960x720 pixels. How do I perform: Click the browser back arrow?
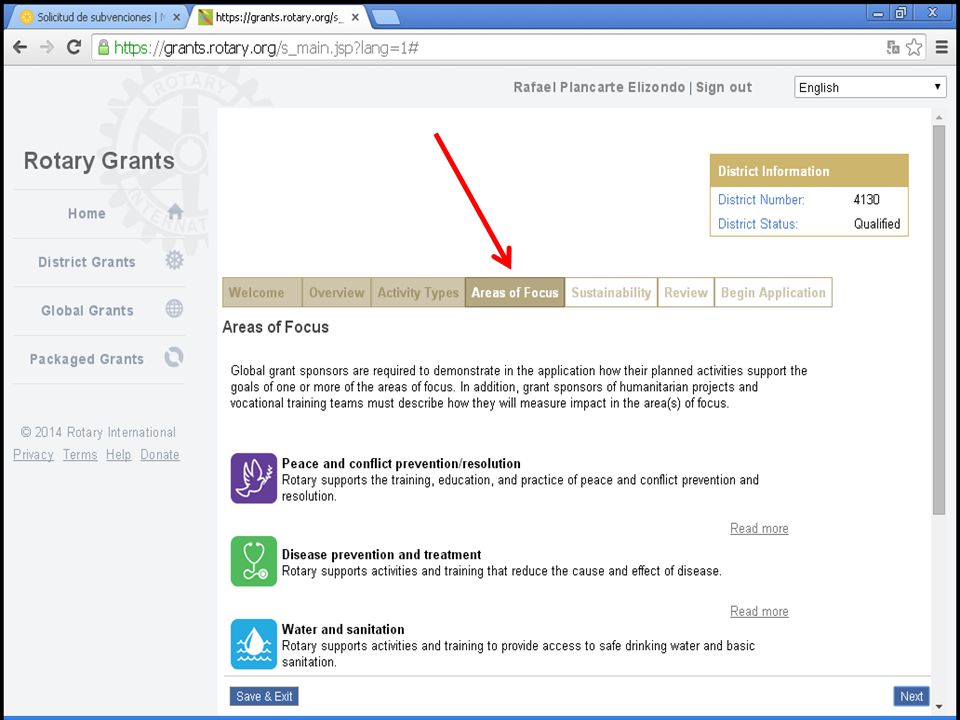pyautogui.click(x=20, y=47)
